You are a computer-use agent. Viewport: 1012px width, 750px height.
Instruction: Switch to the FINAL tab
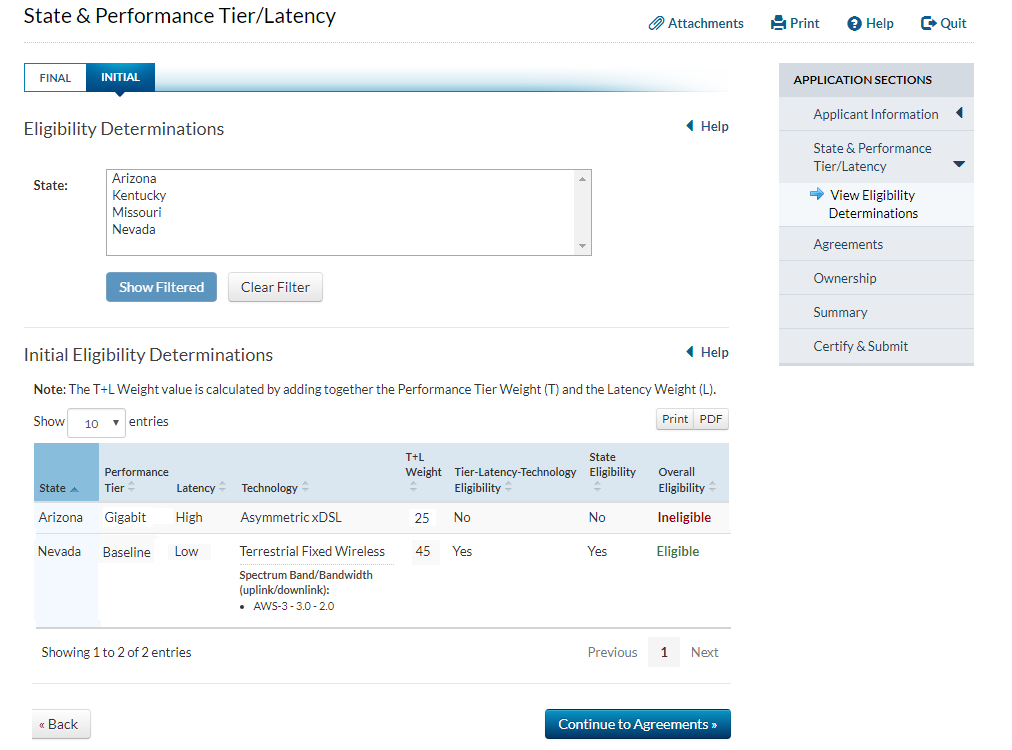pyautogui.click(x=55, y=78)
